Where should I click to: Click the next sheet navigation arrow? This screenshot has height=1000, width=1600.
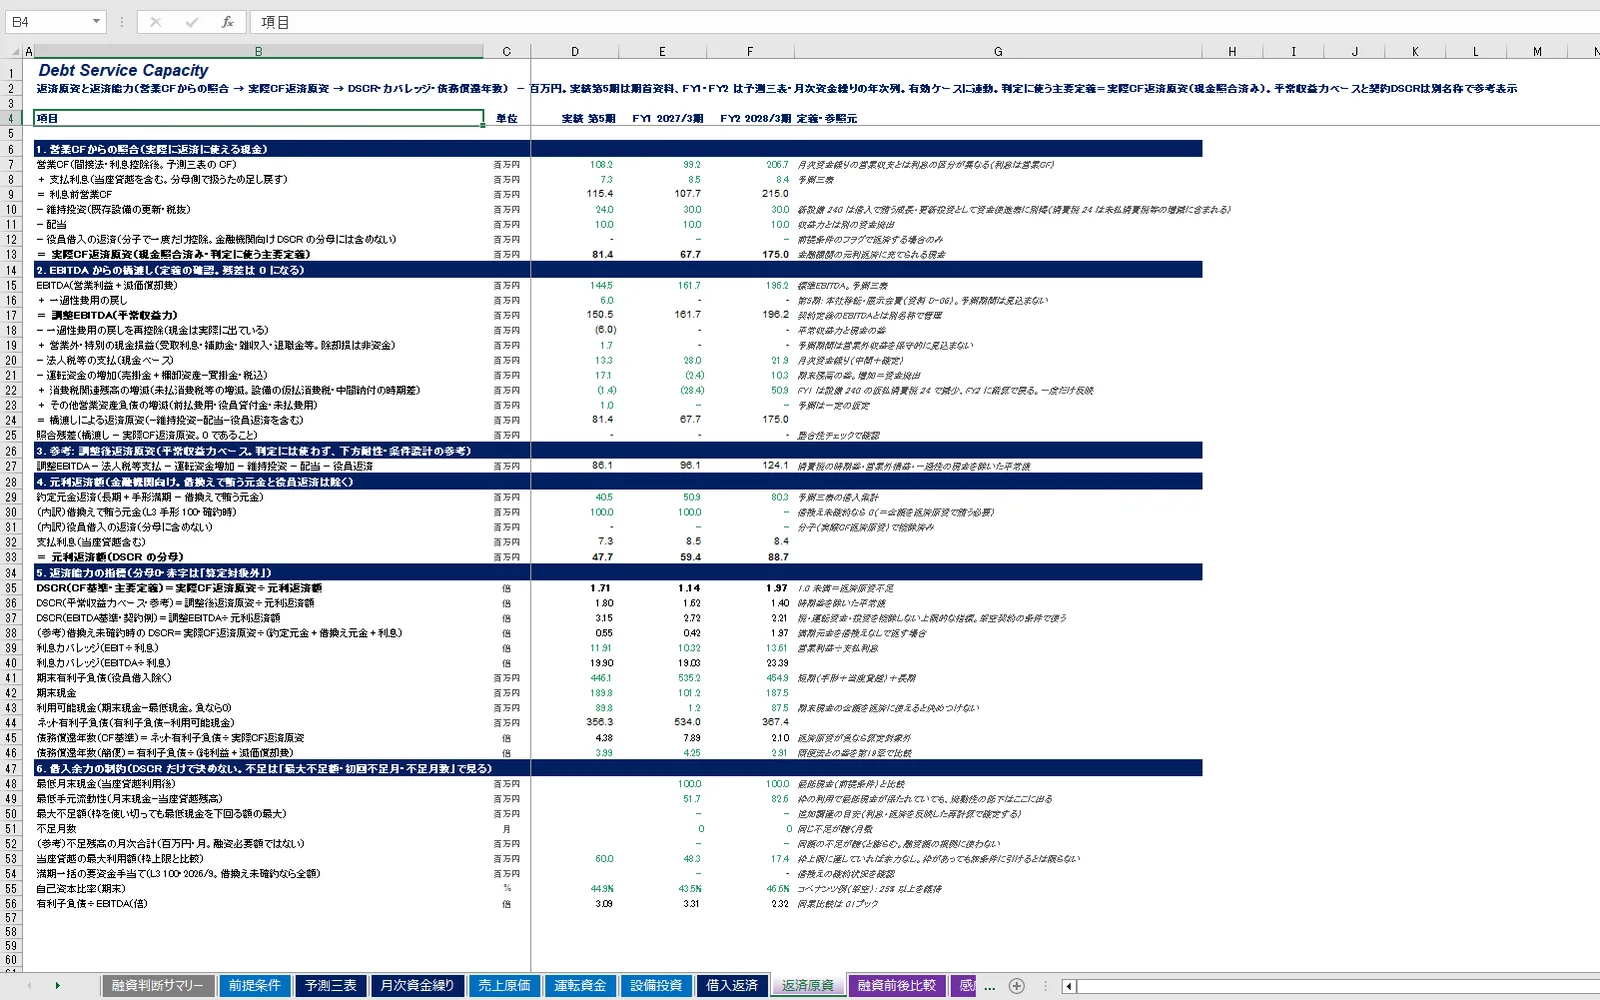[57, 986]
